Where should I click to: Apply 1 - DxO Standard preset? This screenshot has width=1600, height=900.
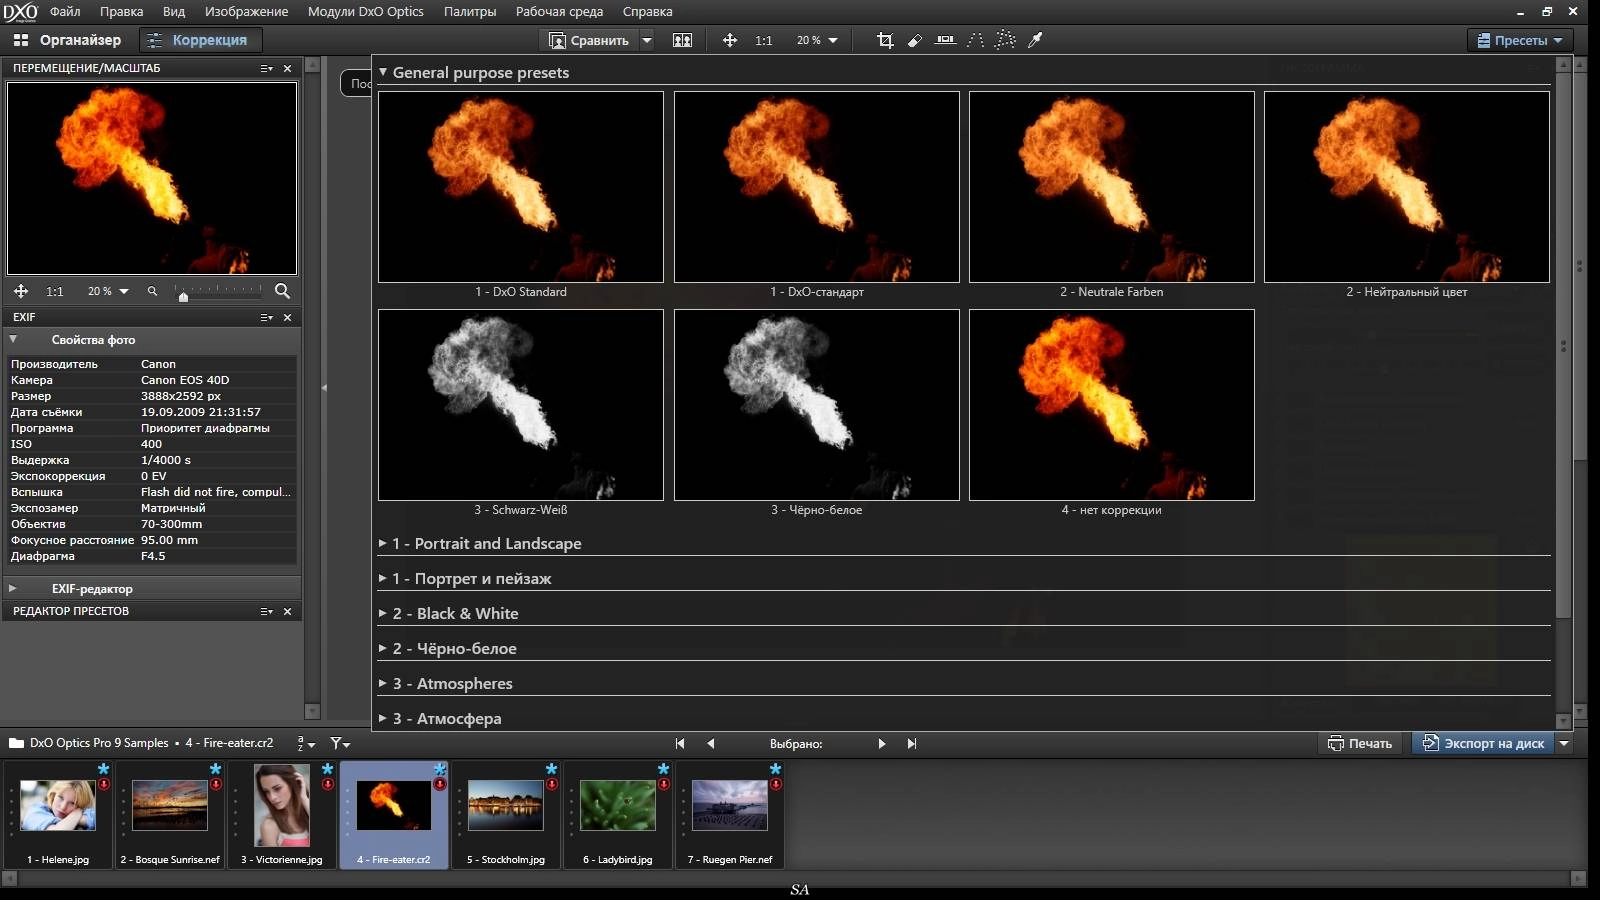point(520,187)
